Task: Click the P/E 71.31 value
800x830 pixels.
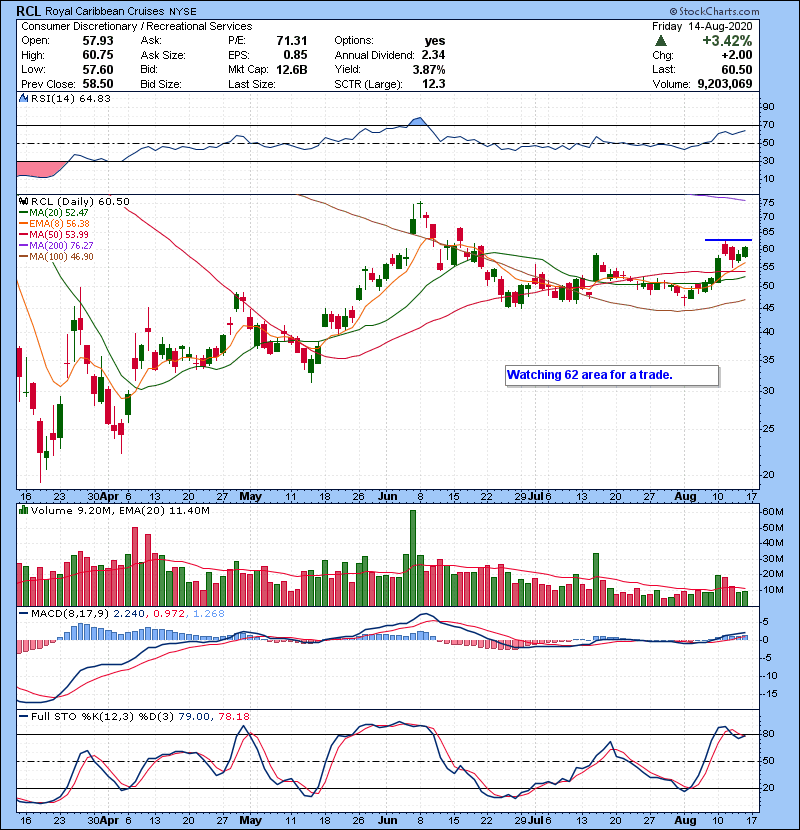Action: [x=292, y=41]
